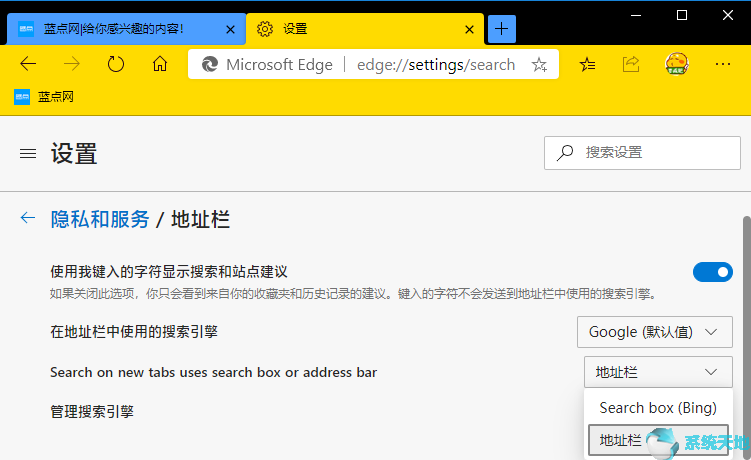Open the favorites list icon

tap(587, 64)
